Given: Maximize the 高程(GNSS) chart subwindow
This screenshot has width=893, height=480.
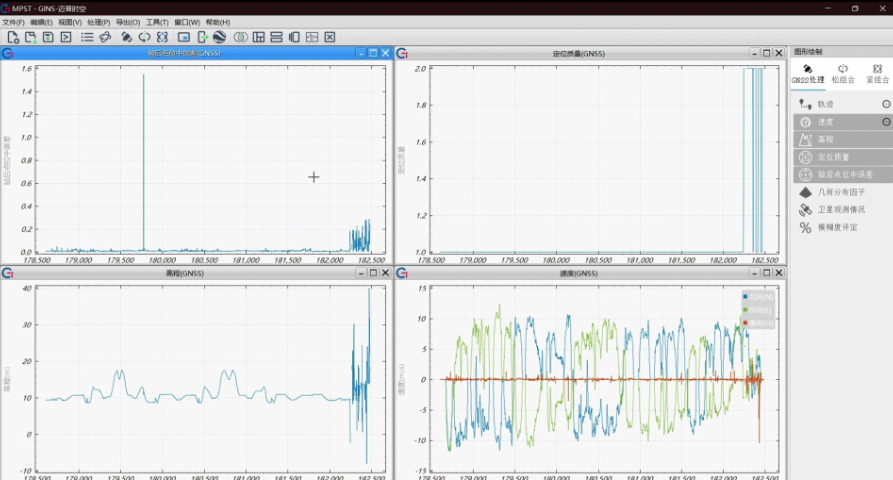Looking at the screenshot, I should tap(373, 273).
